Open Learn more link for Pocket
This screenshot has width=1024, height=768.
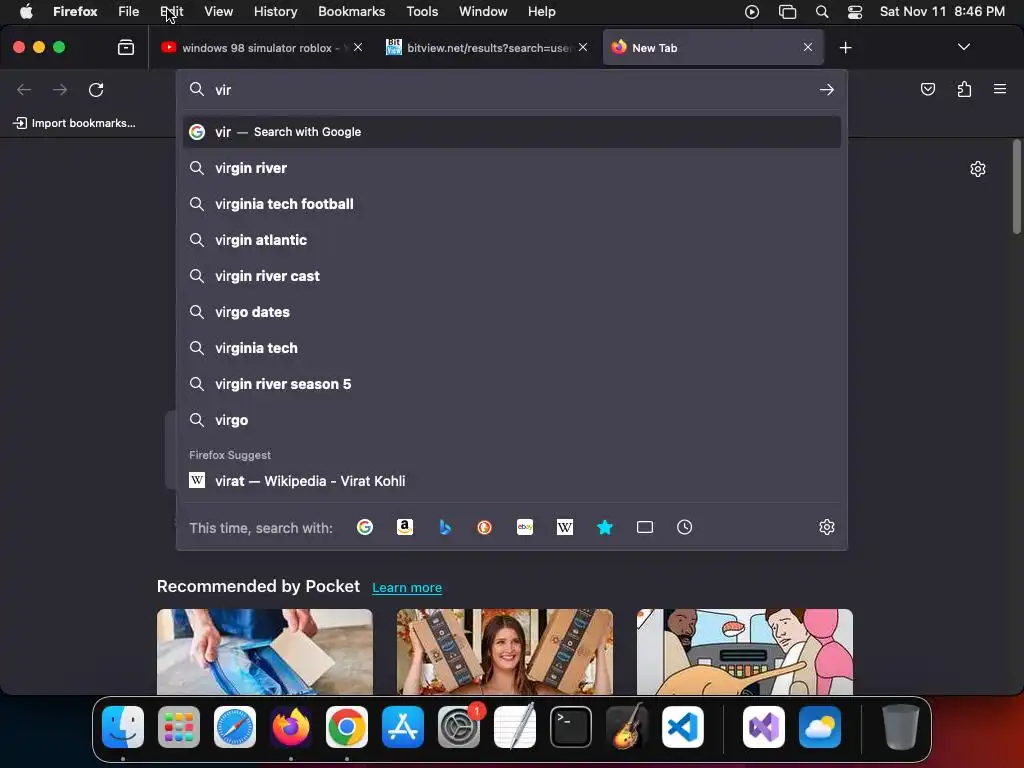click(x=407, y=588)
